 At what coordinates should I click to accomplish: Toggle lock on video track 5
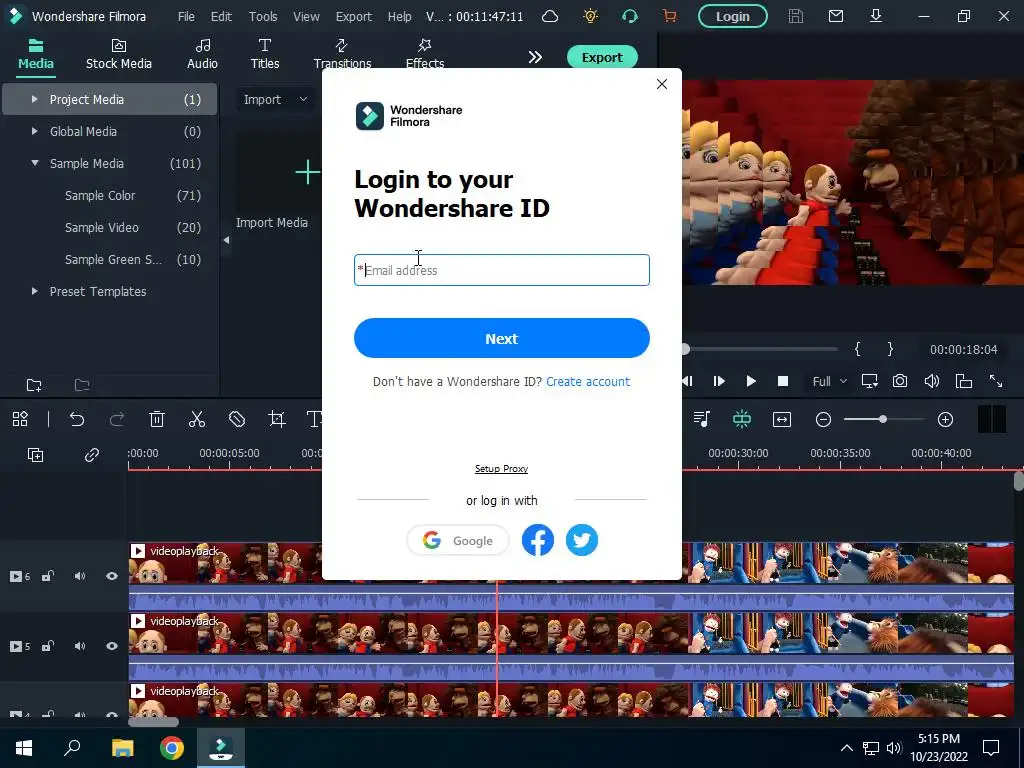(x=48, y=646)
